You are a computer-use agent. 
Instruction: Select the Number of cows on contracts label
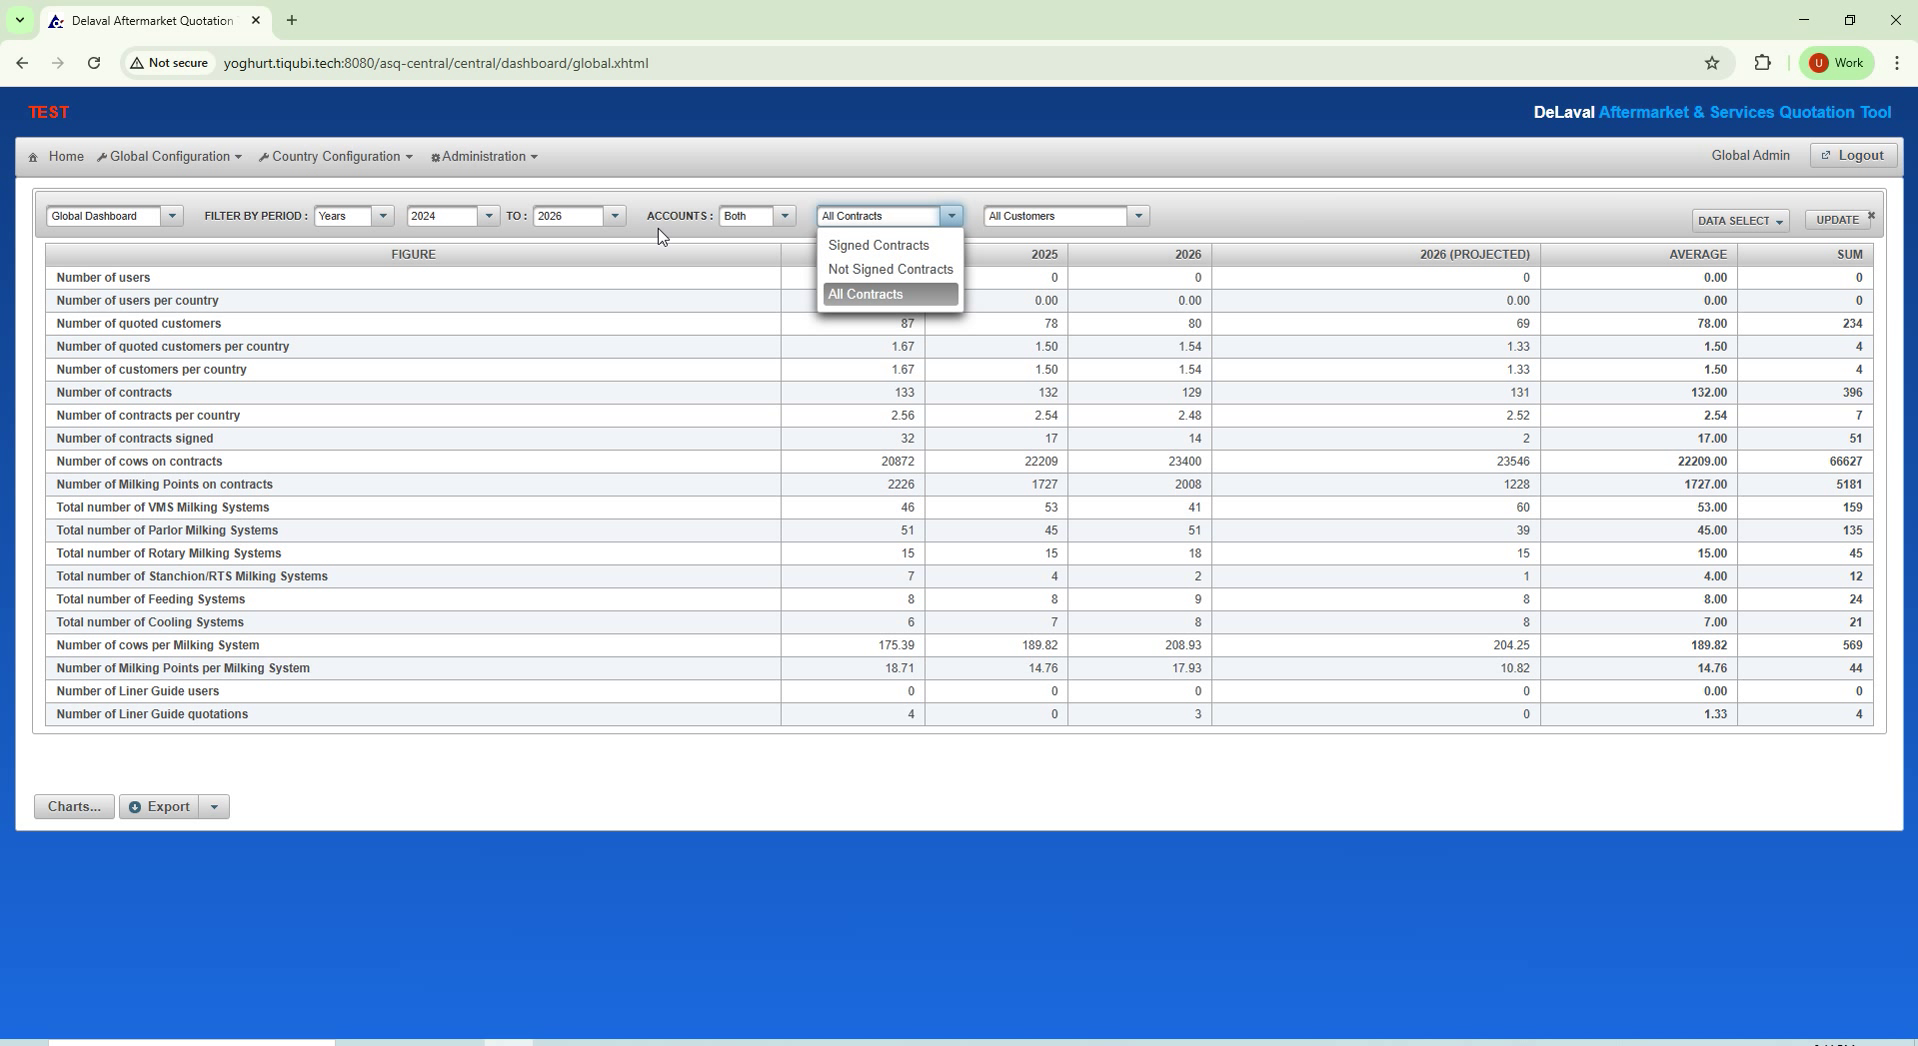point(139,462)
